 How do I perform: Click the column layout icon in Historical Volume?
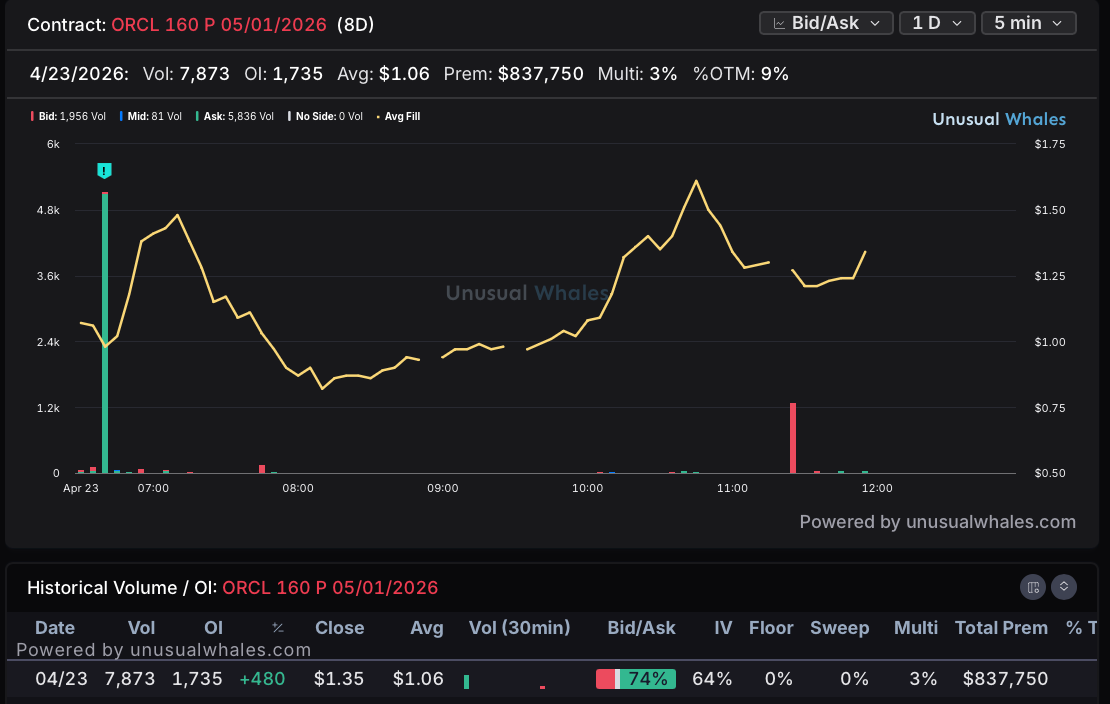click(x=1033, y=587)
